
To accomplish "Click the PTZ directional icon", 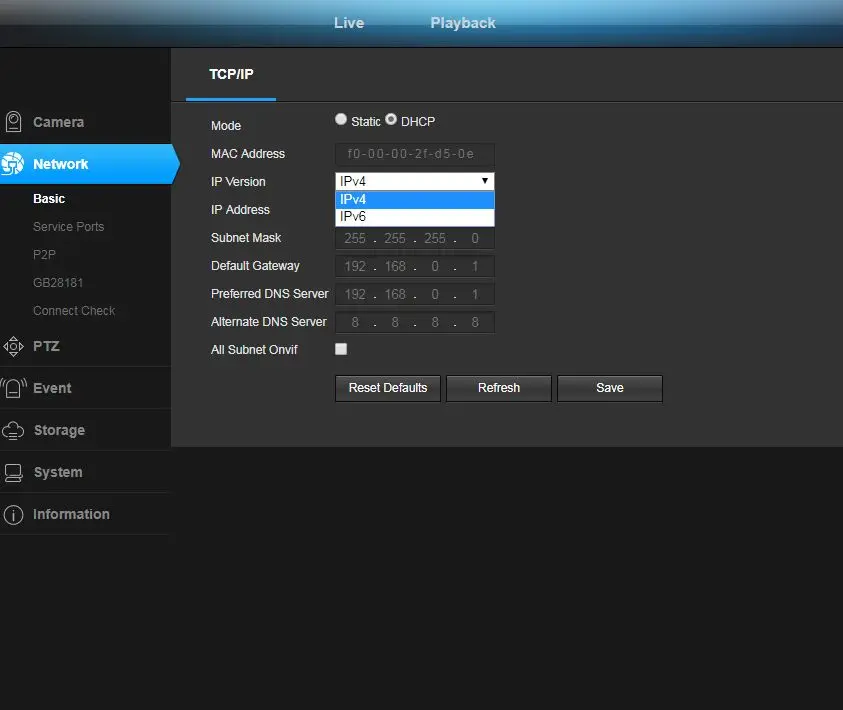I will tap(13, 346).
